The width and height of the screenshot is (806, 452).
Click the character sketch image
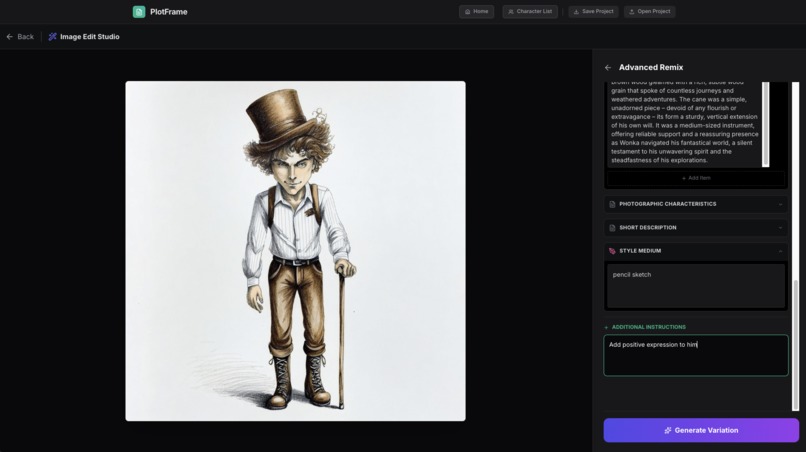(x=296, y=251)
